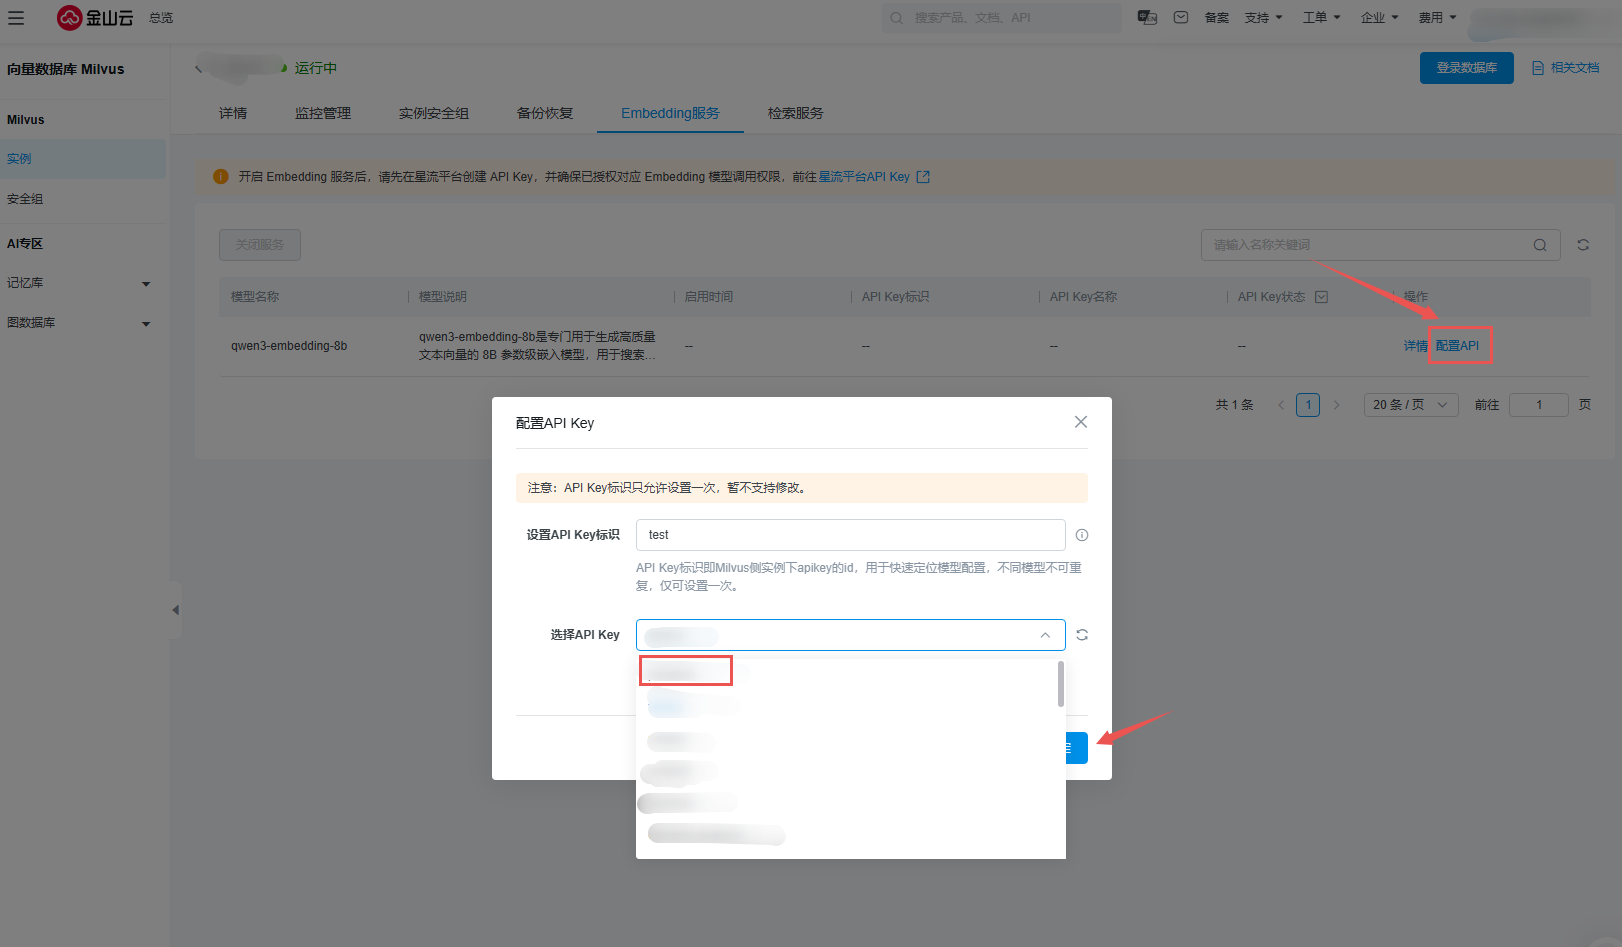Click the API Key dropdown list scrollbar

(x=1060, y=684)
